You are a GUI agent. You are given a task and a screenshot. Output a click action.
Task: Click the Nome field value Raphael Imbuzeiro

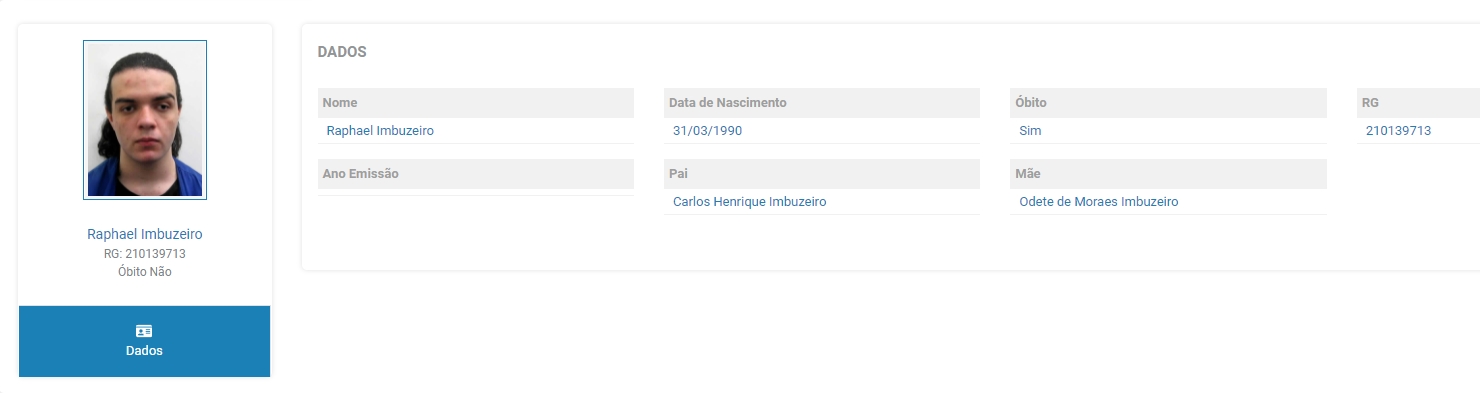click(x=380, y=131)
